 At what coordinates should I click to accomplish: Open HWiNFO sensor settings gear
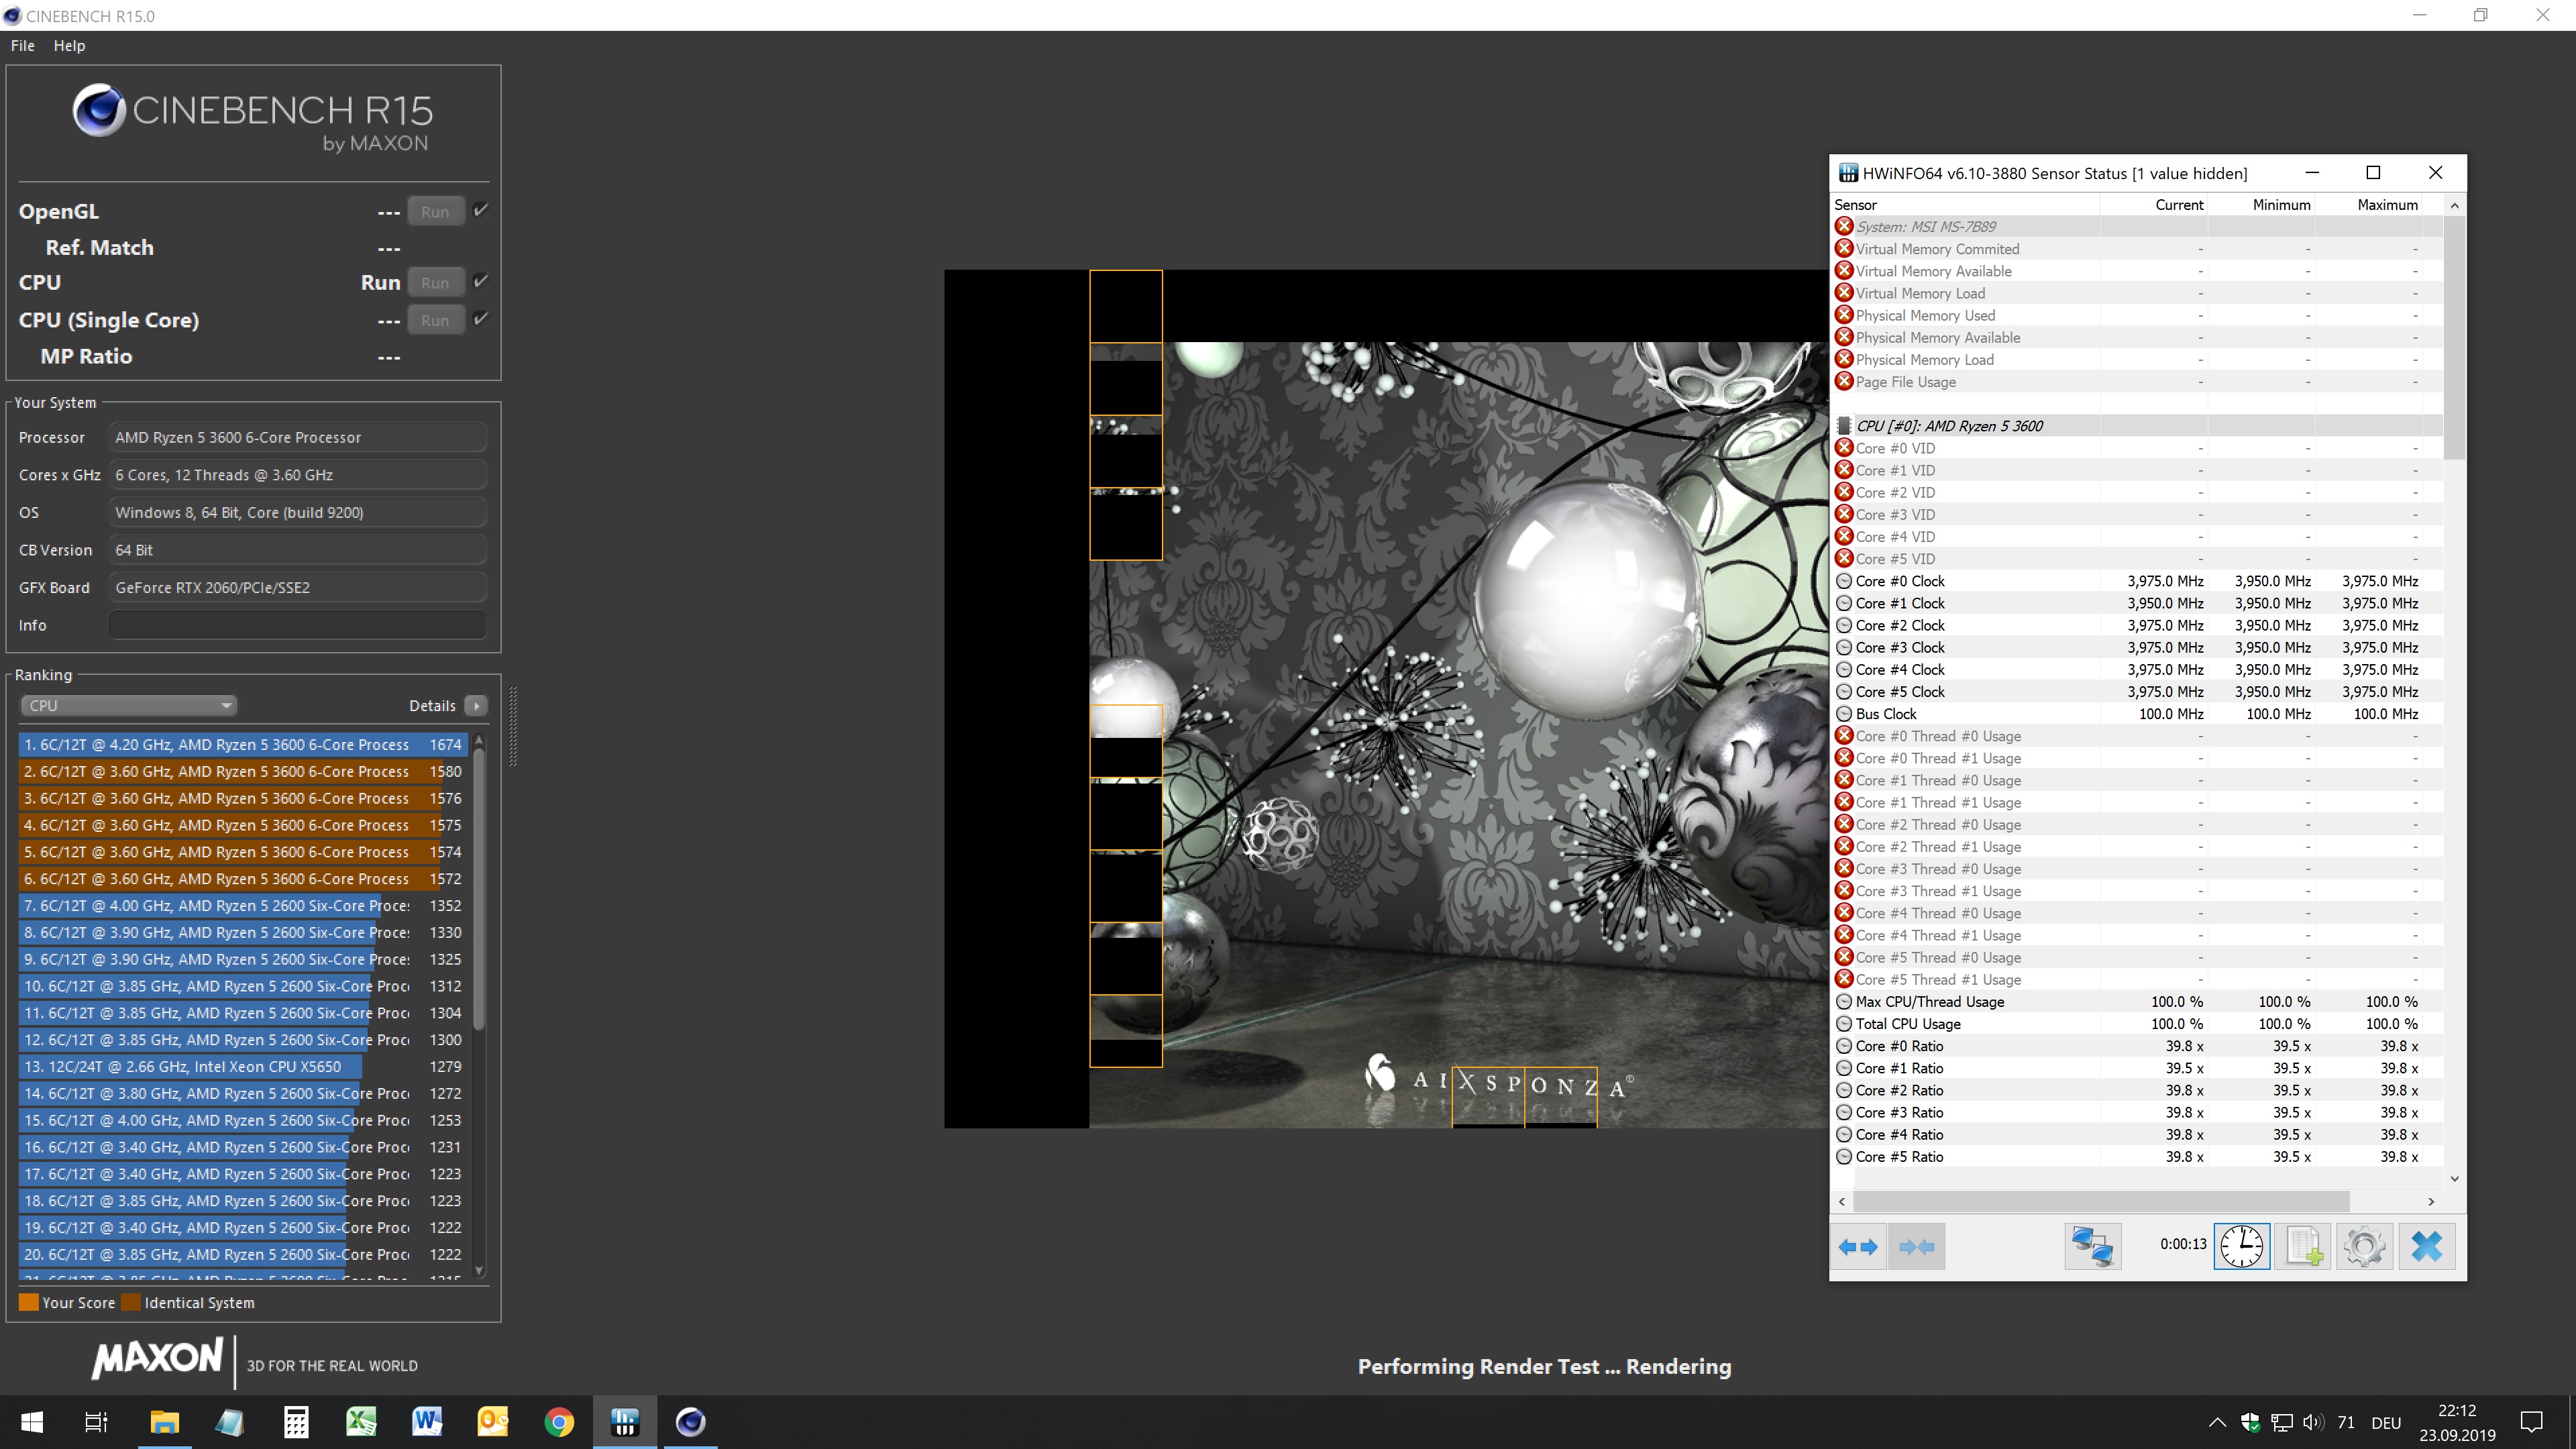click(x=2365, y=1246)
